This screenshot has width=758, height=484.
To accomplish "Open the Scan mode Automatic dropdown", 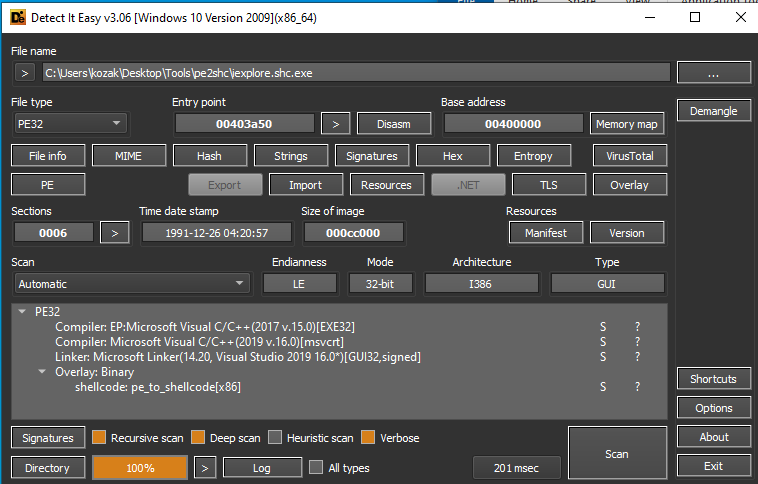I will point(129,284).
